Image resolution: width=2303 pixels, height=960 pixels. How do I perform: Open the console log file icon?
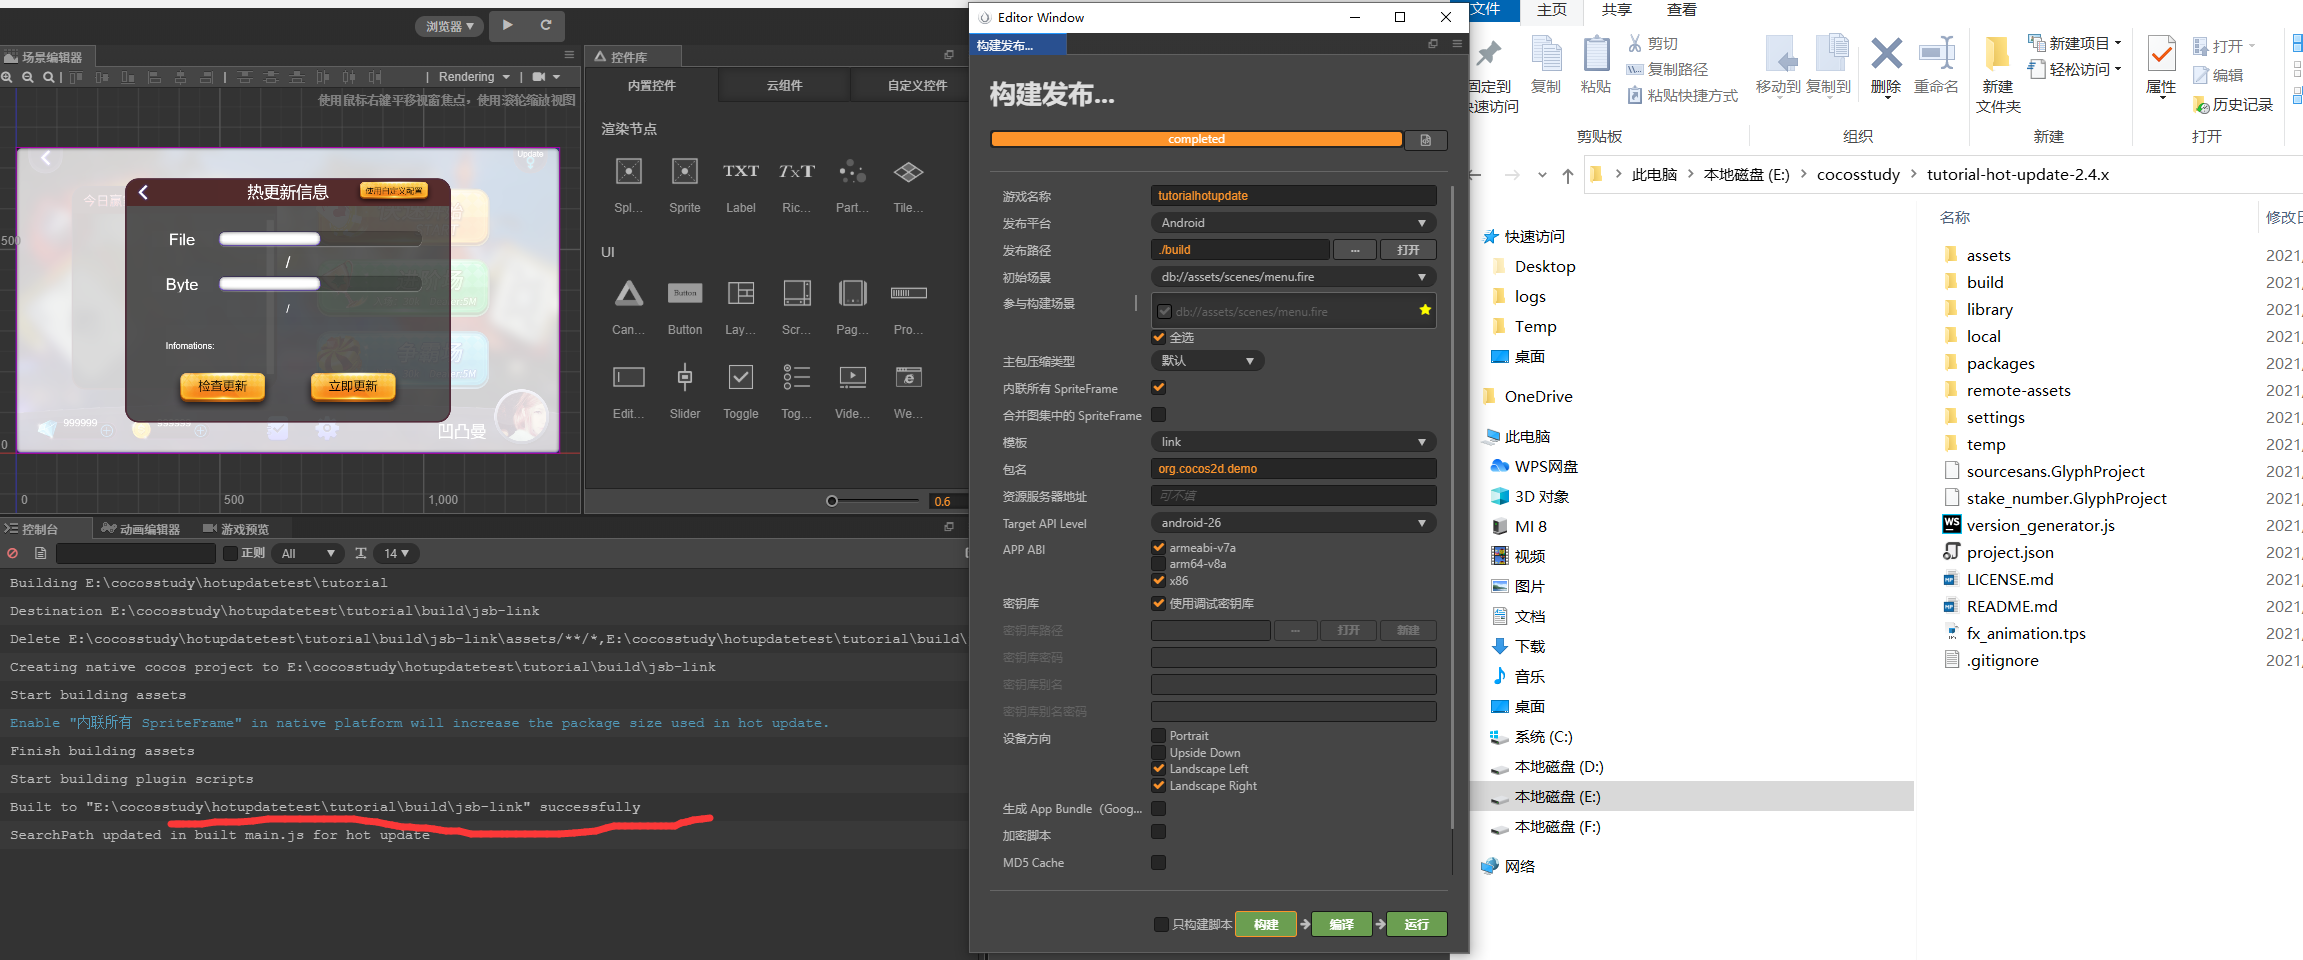41,553
